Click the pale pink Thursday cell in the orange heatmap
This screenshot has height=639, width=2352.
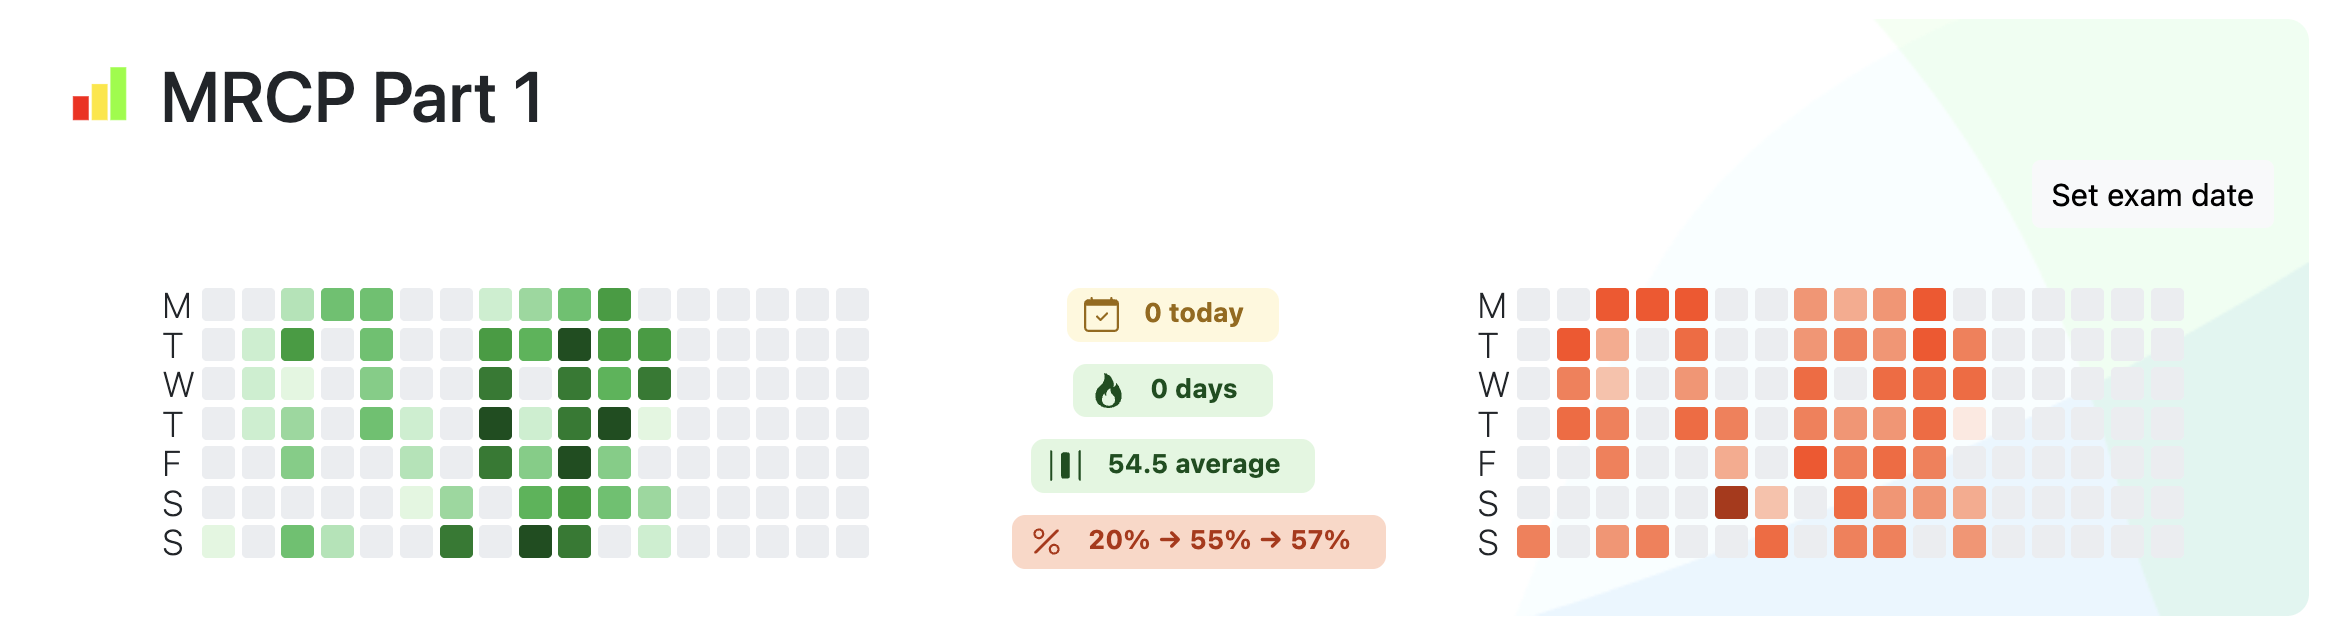click(x=1969, y=423)
